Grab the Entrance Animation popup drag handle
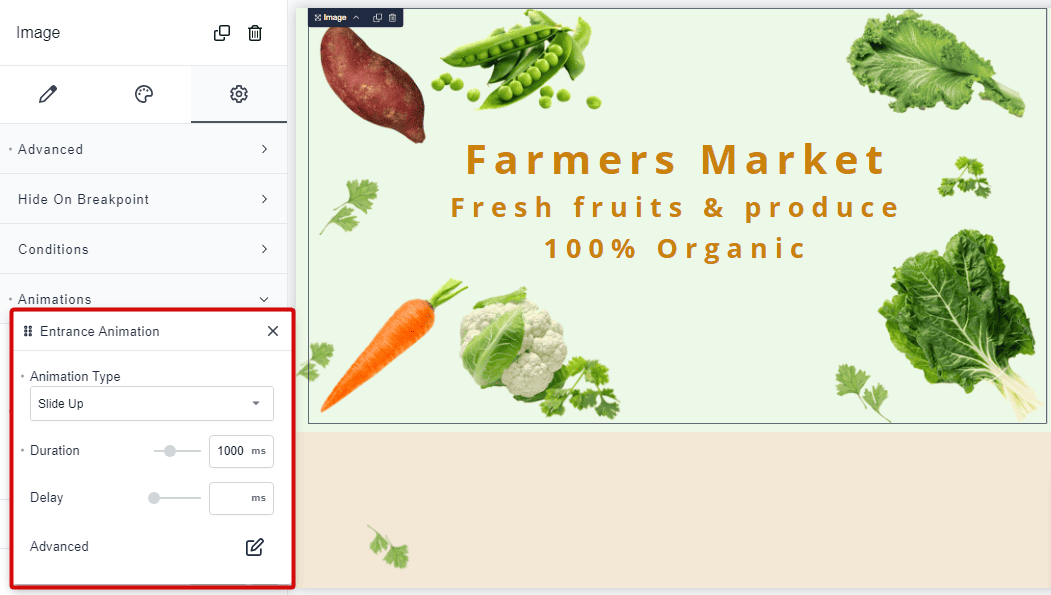Screen dimensions: 1051x595 pos(27,331)
